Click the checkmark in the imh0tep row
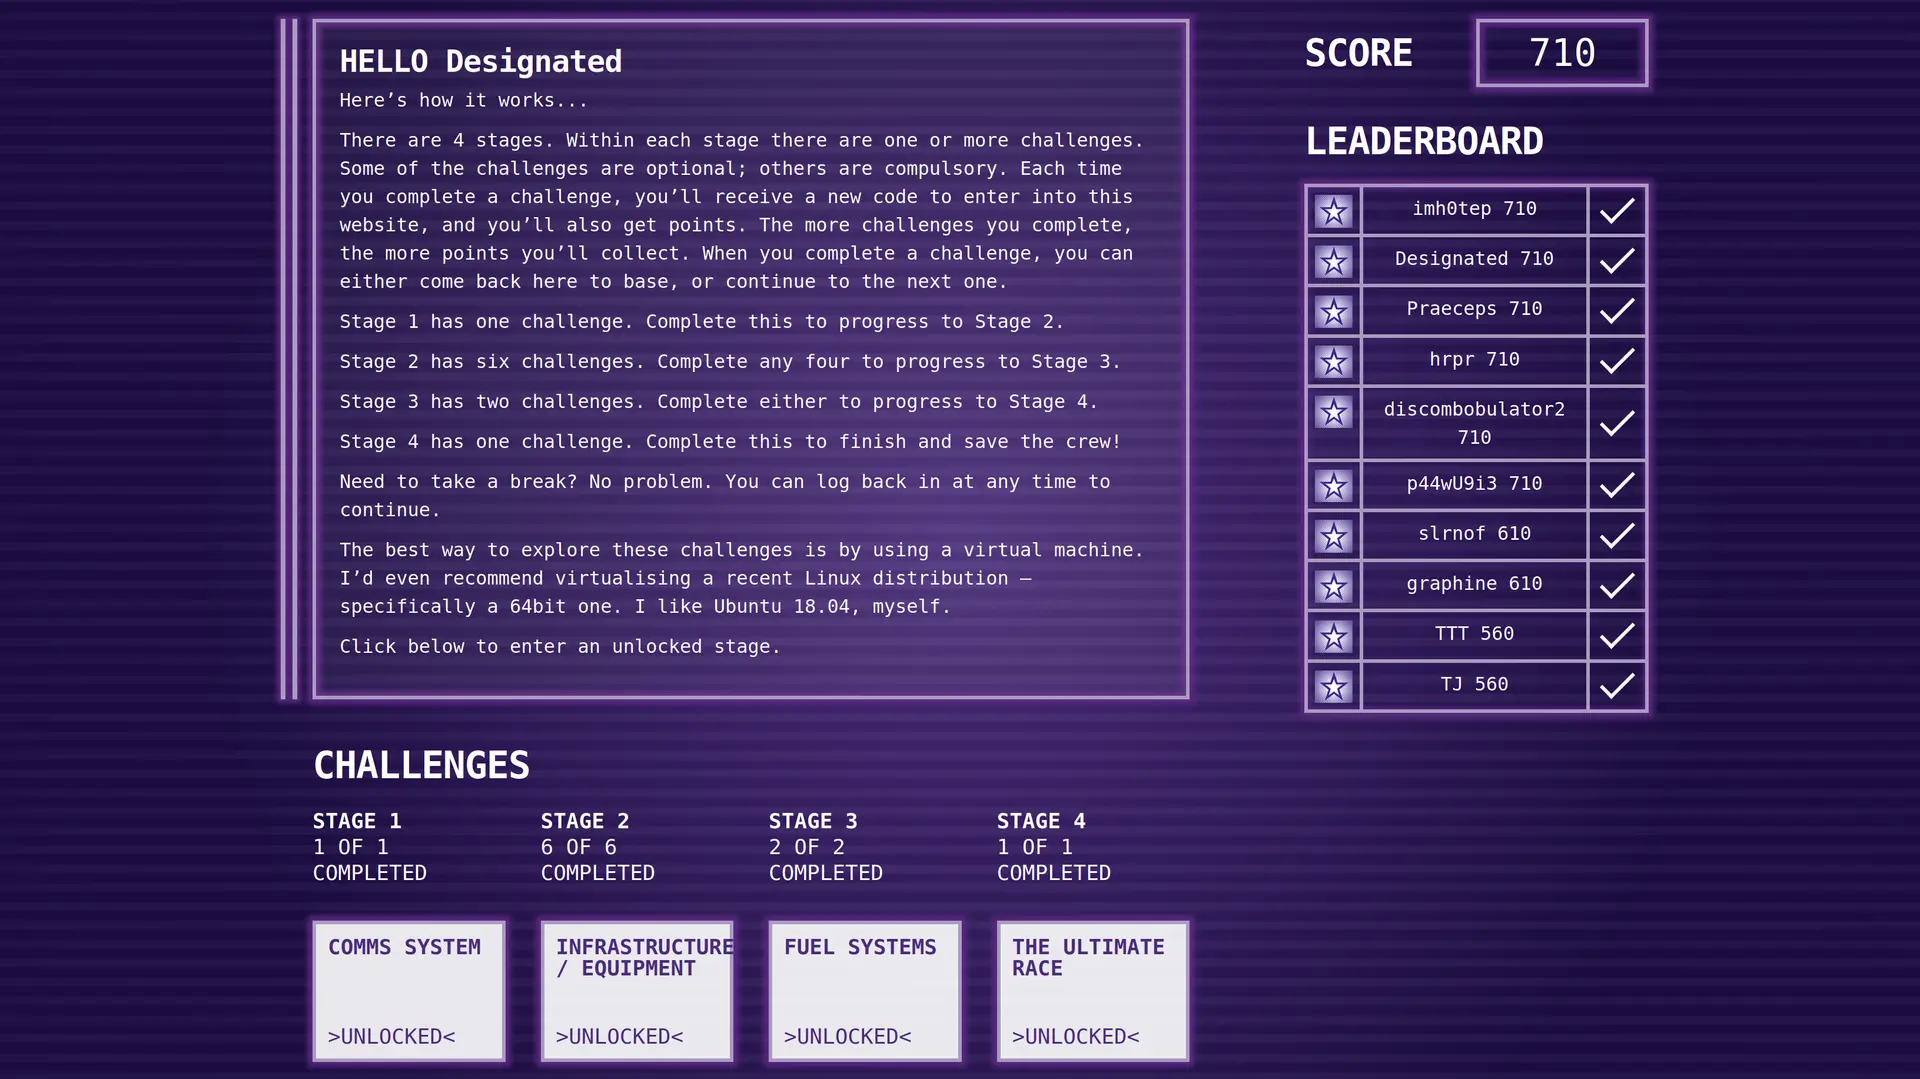The width and height of the screenshot is (1920, 1079). point(1617,210)
